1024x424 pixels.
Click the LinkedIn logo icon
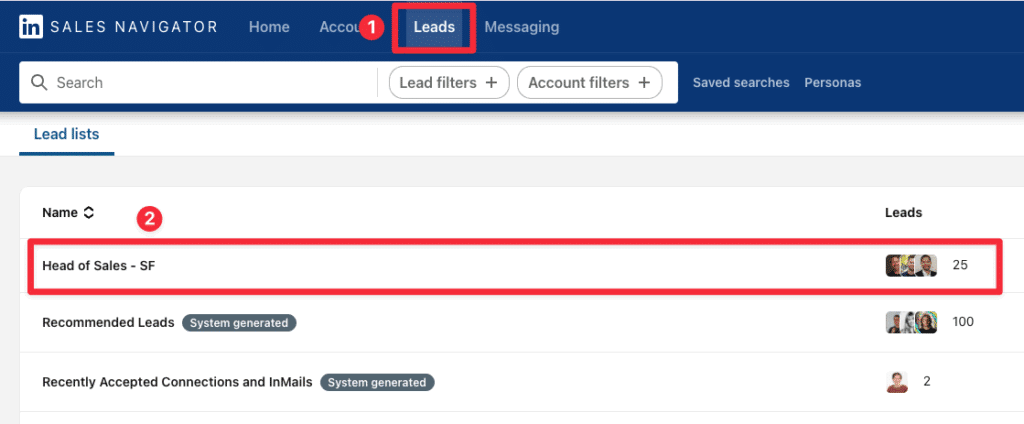coord(31,27)
